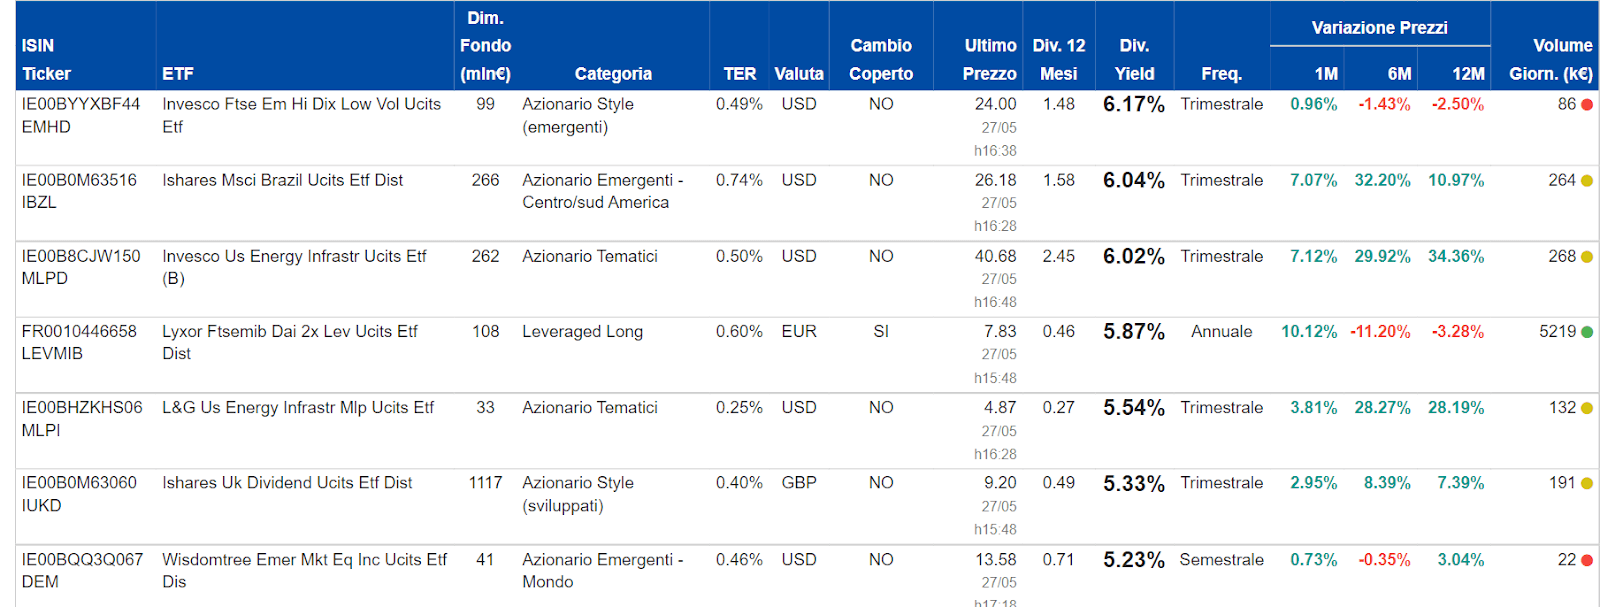The image size is (1600, 607).
Task: Open Invesco Us Energy Infrastr Ucits Etf
Action: 294,256
